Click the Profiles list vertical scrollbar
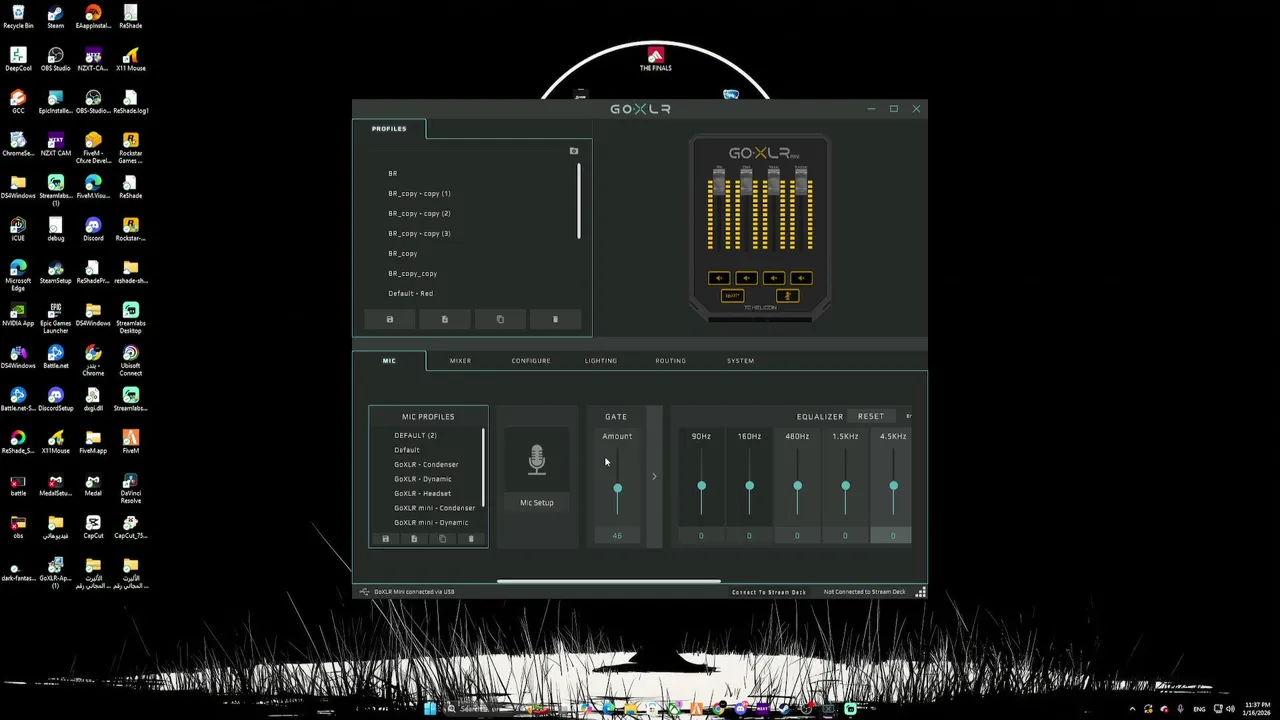This screenshot has height=720, width=1280. pyautogui.click(x=578, y=200)
